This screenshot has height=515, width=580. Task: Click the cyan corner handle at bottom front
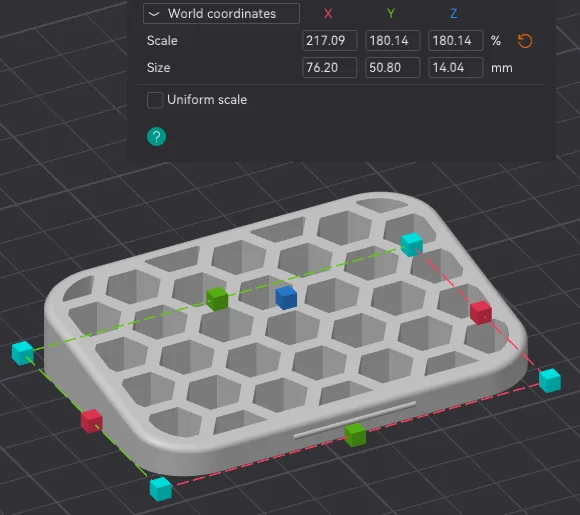161,489
